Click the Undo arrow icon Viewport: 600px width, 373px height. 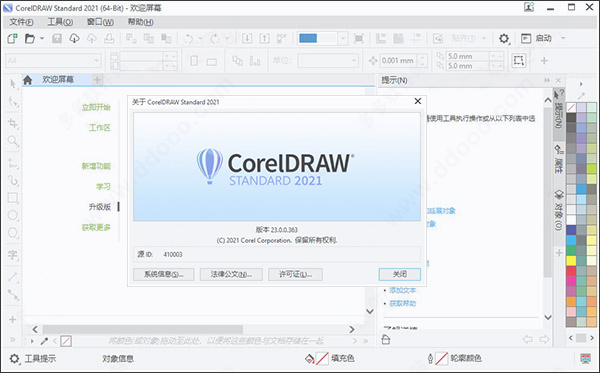pos(188,38)
